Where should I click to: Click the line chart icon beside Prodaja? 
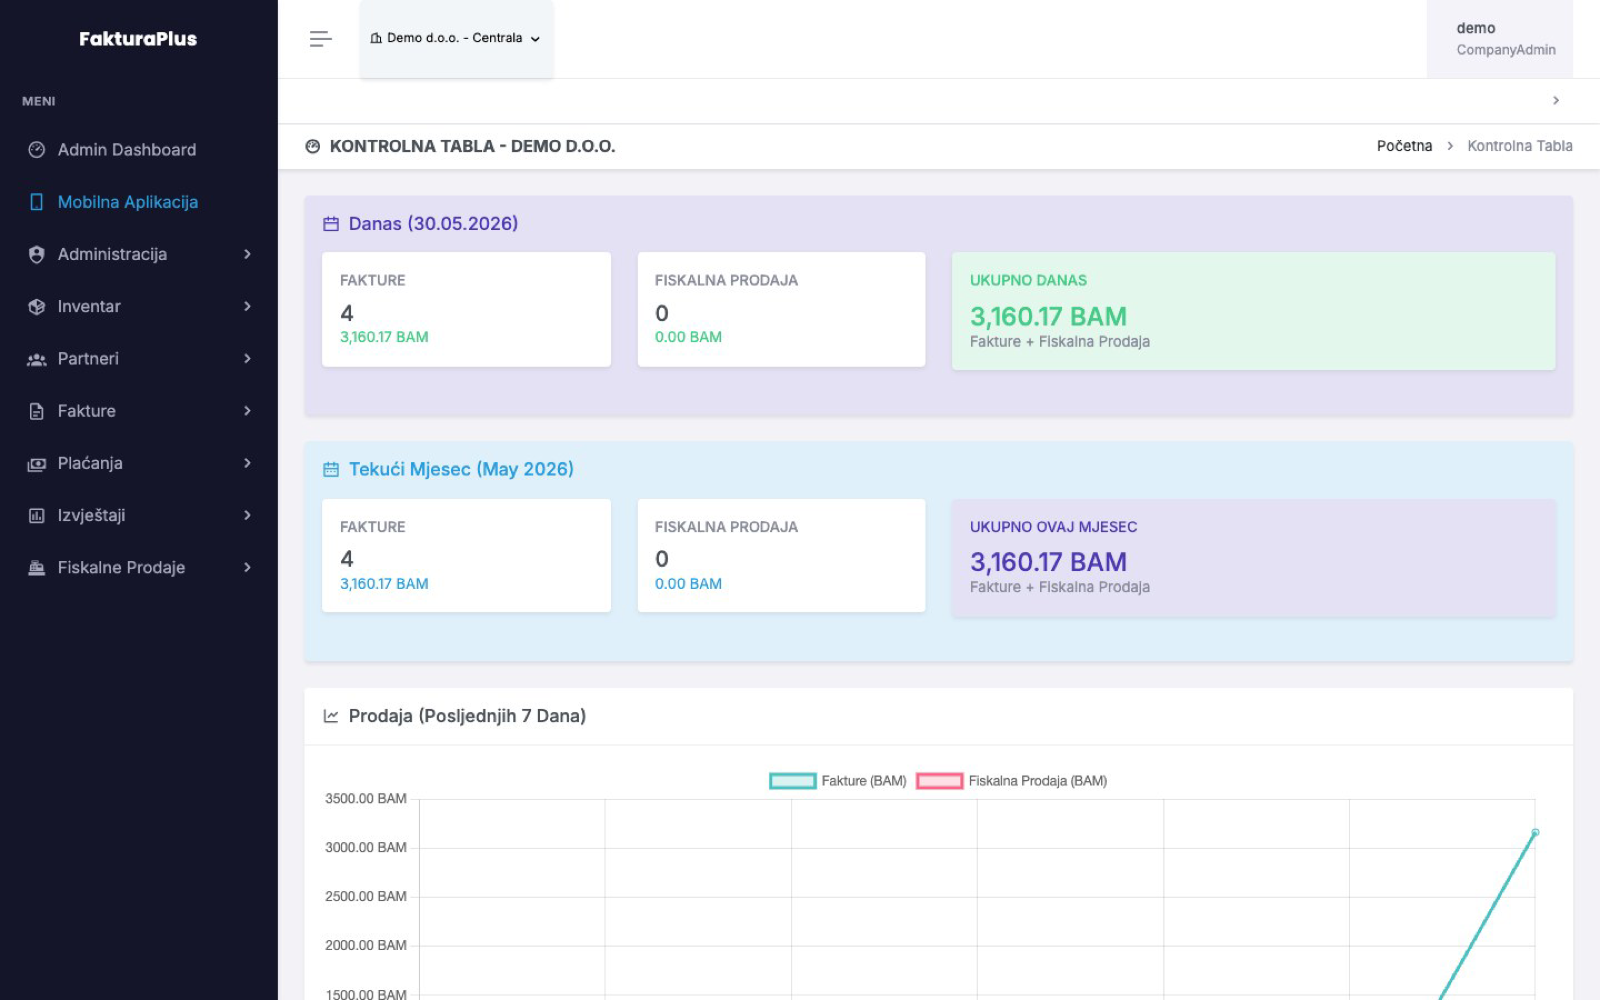click(x=331, y=716)
